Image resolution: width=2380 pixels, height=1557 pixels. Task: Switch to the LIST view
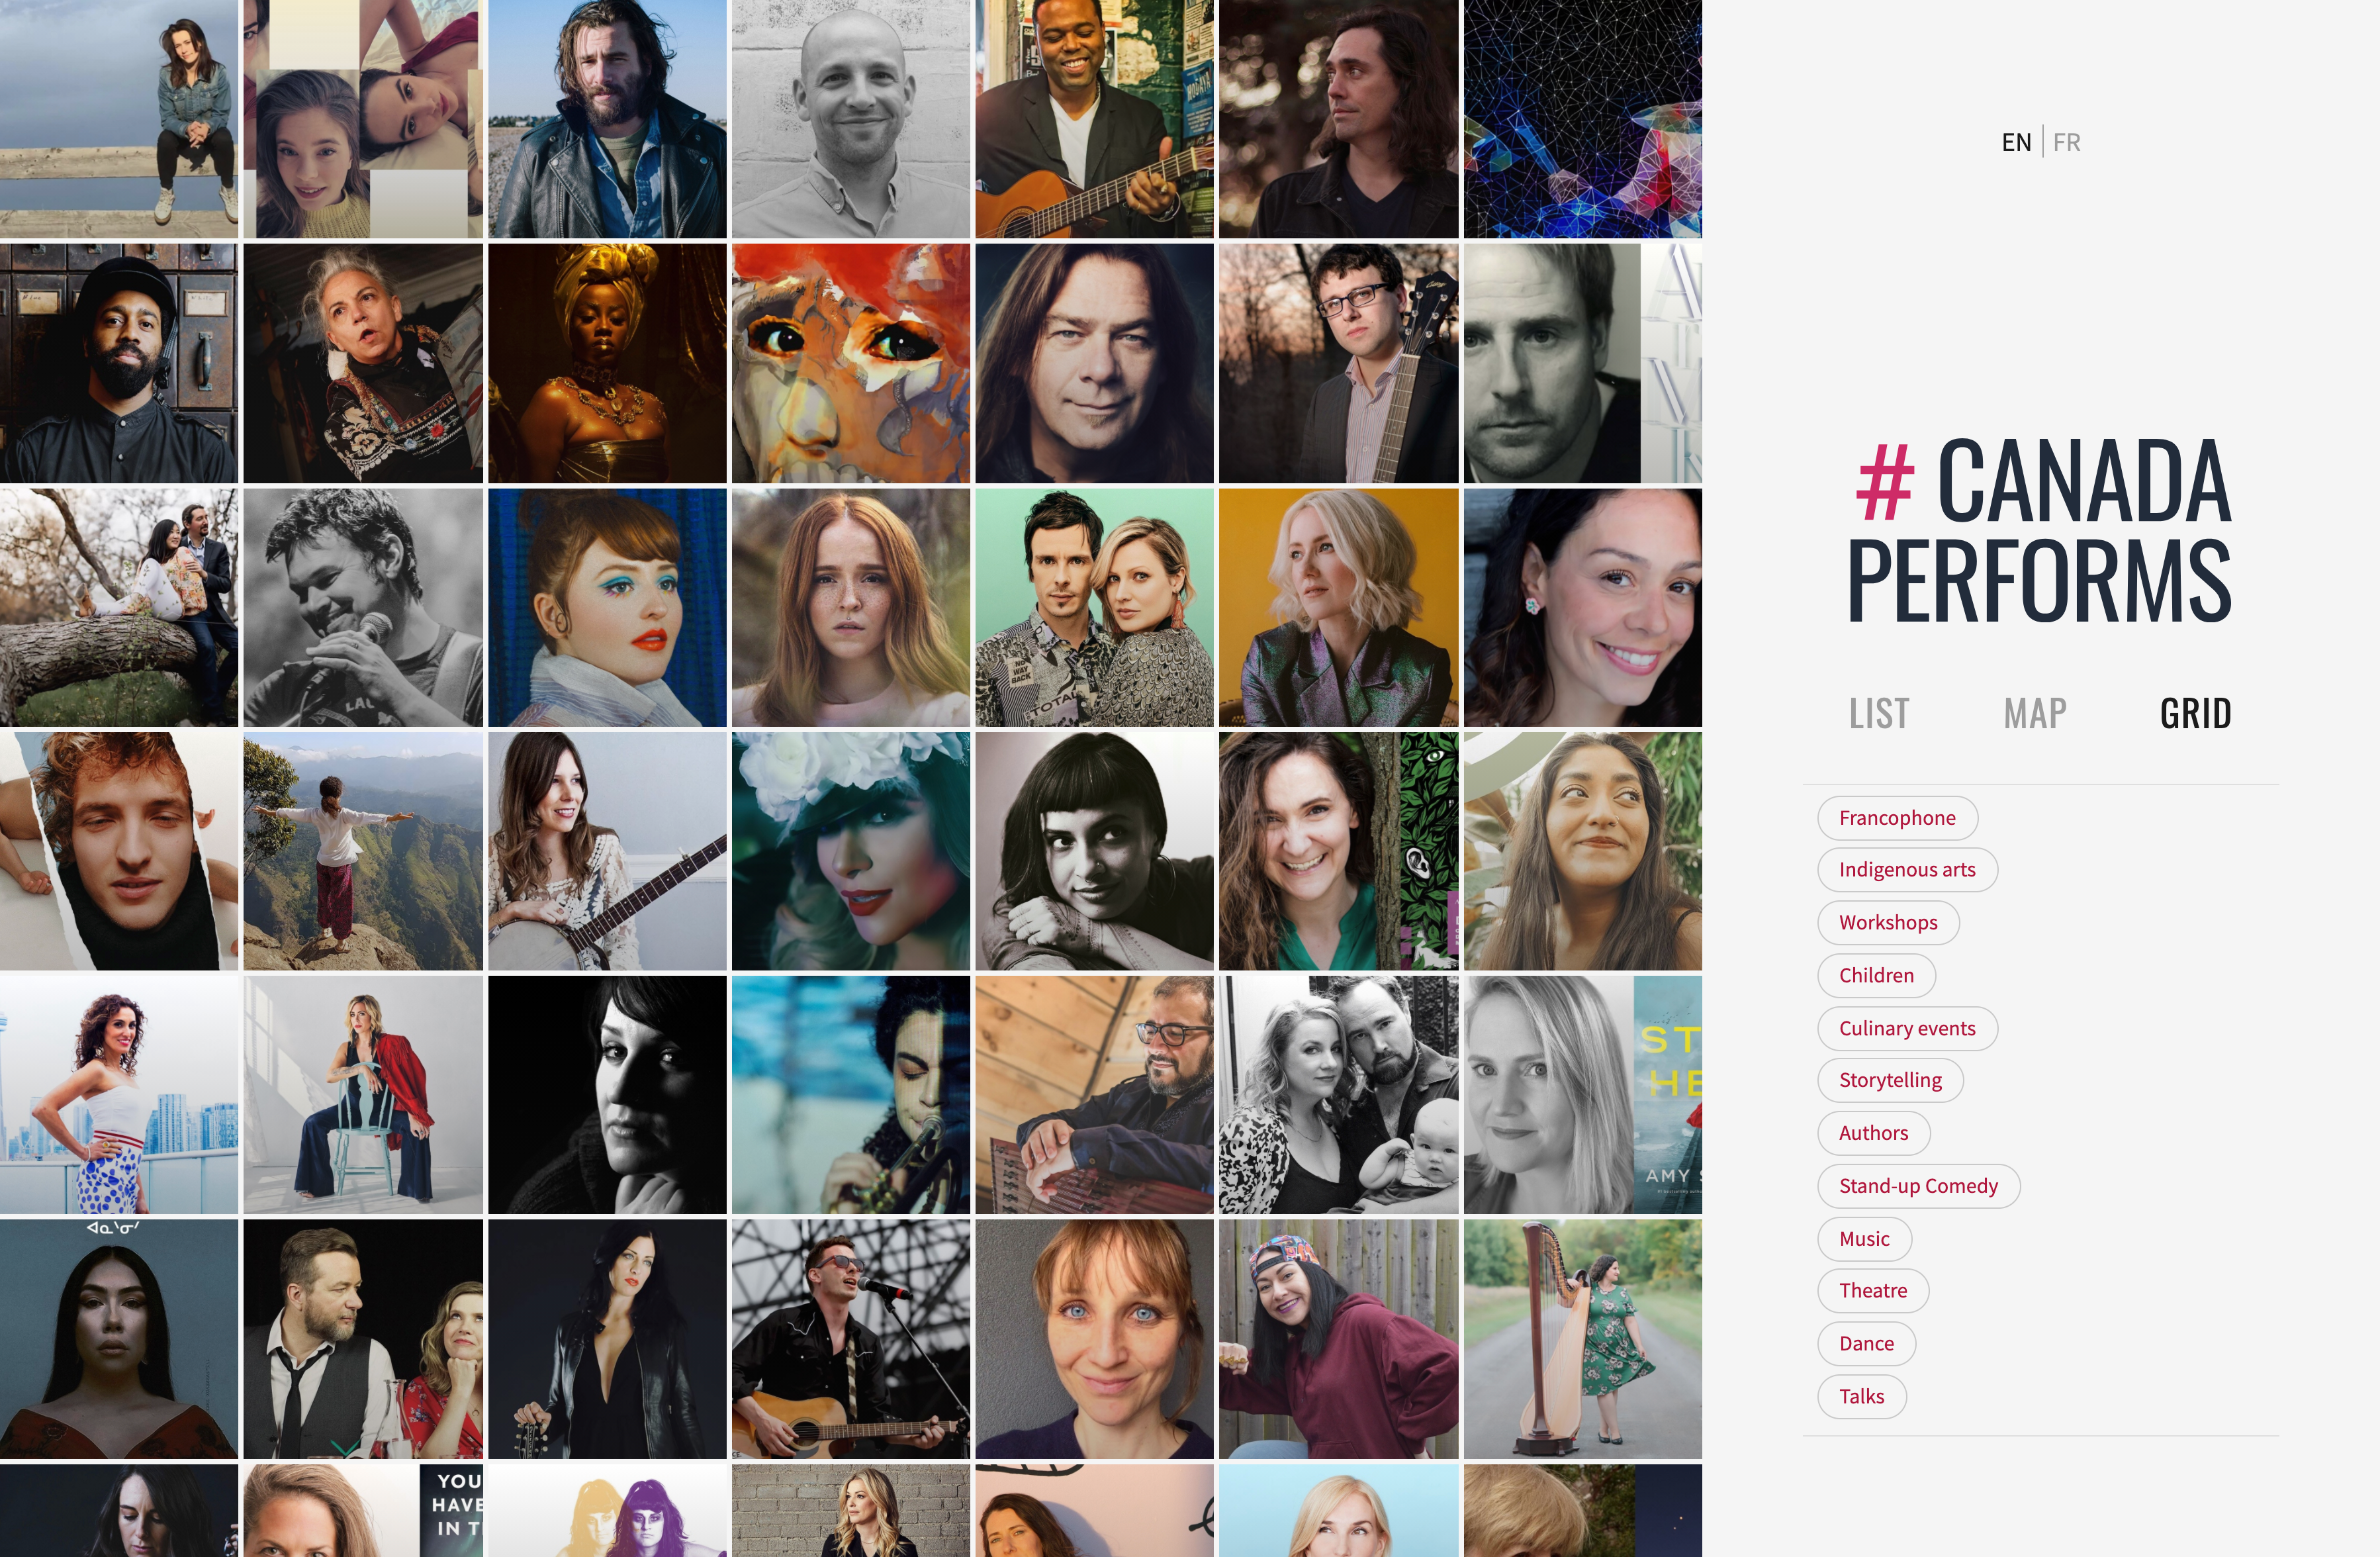1879,714
